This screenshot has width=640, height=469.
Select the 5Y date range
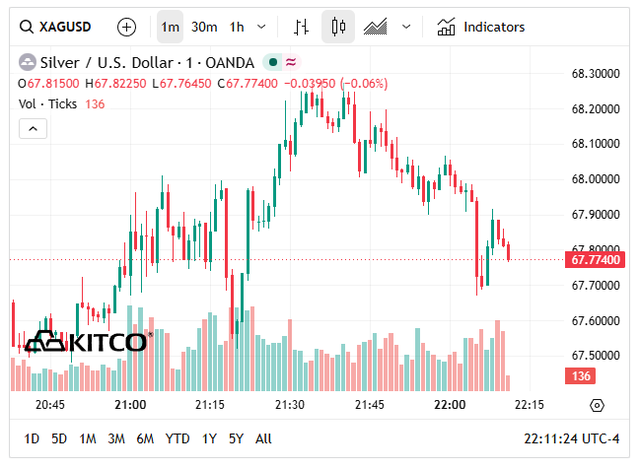[236, 439]
